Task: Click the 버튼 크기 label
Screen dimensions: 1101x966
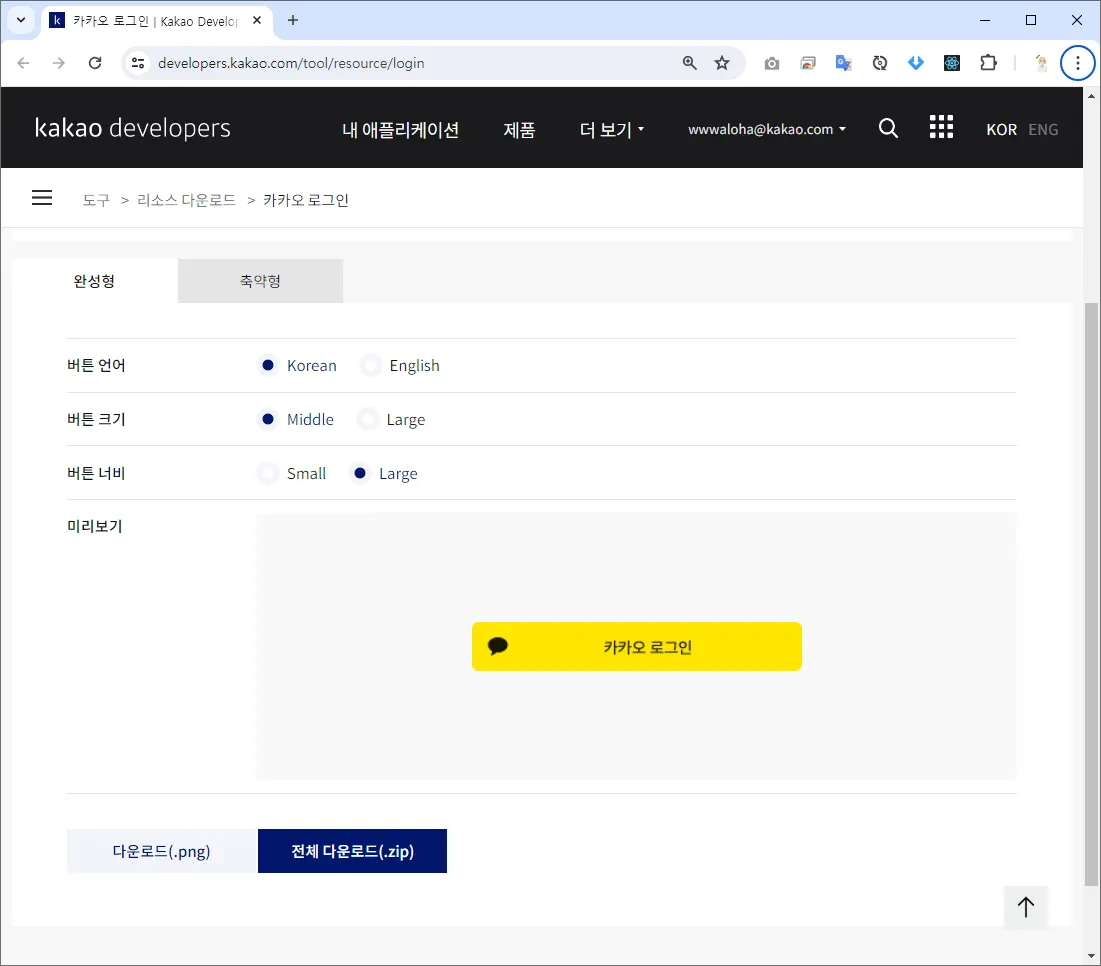Action: (x=96, y=420)
